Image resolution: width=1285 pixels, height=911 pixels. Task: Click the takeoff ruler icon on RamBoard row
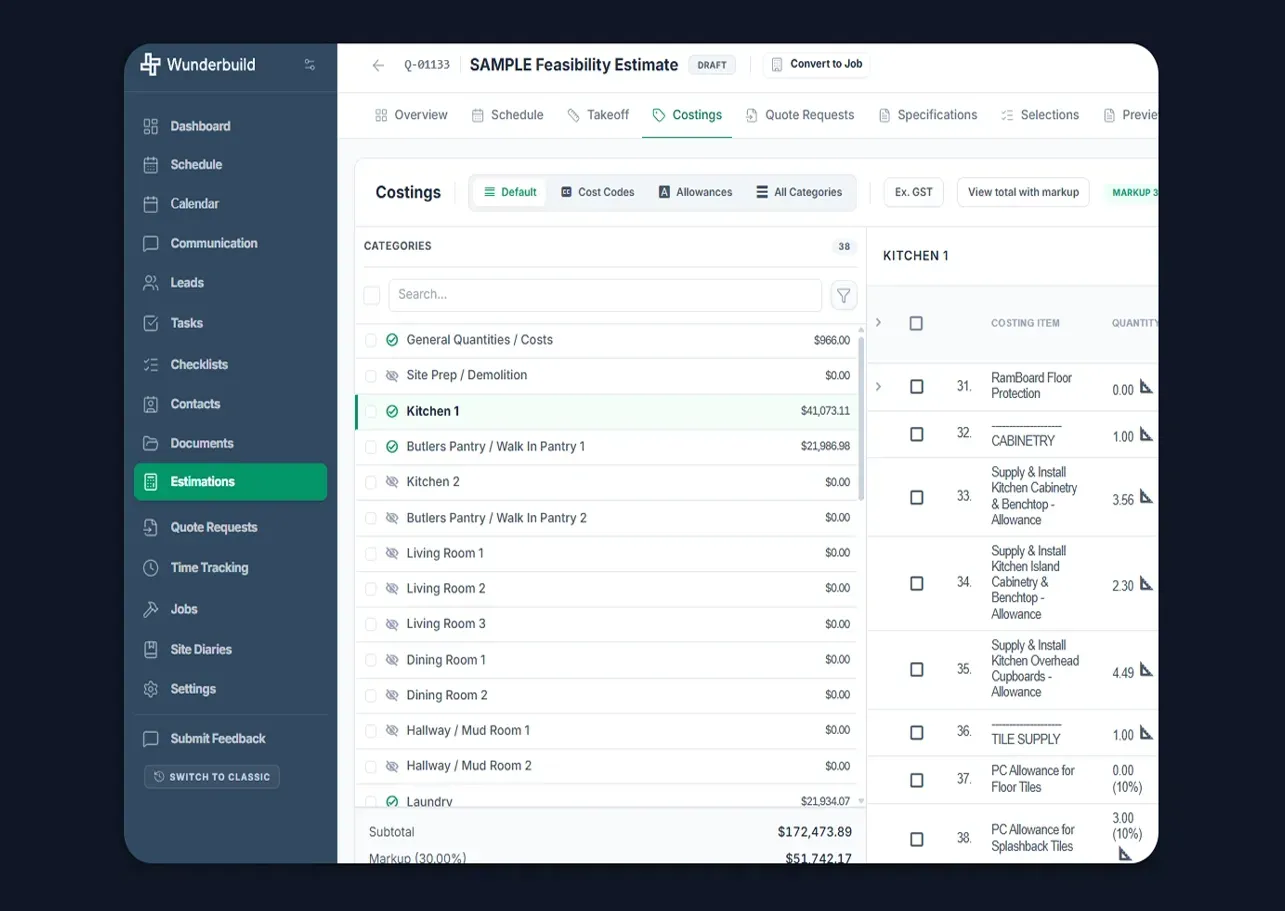coord(1146,386)
